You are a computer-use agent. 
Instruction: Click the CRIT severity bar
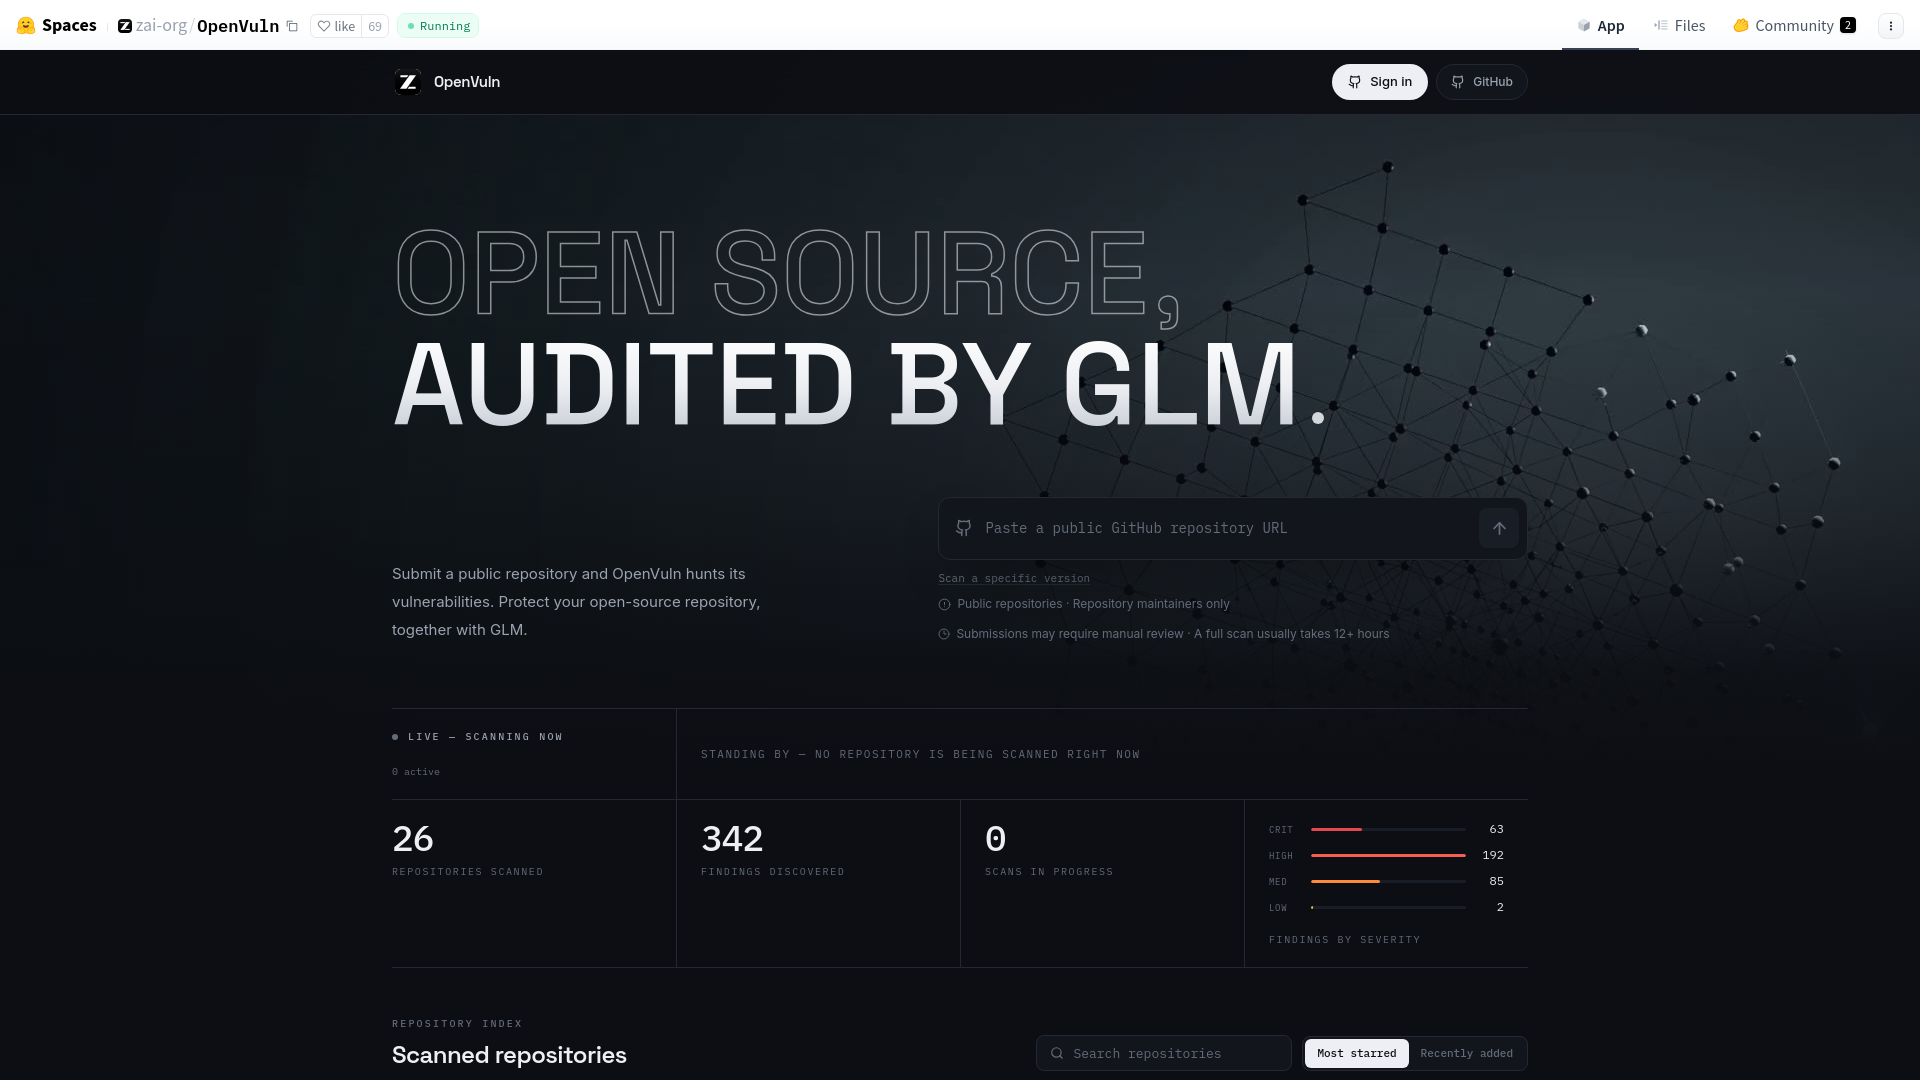[x=1388, y=830]
